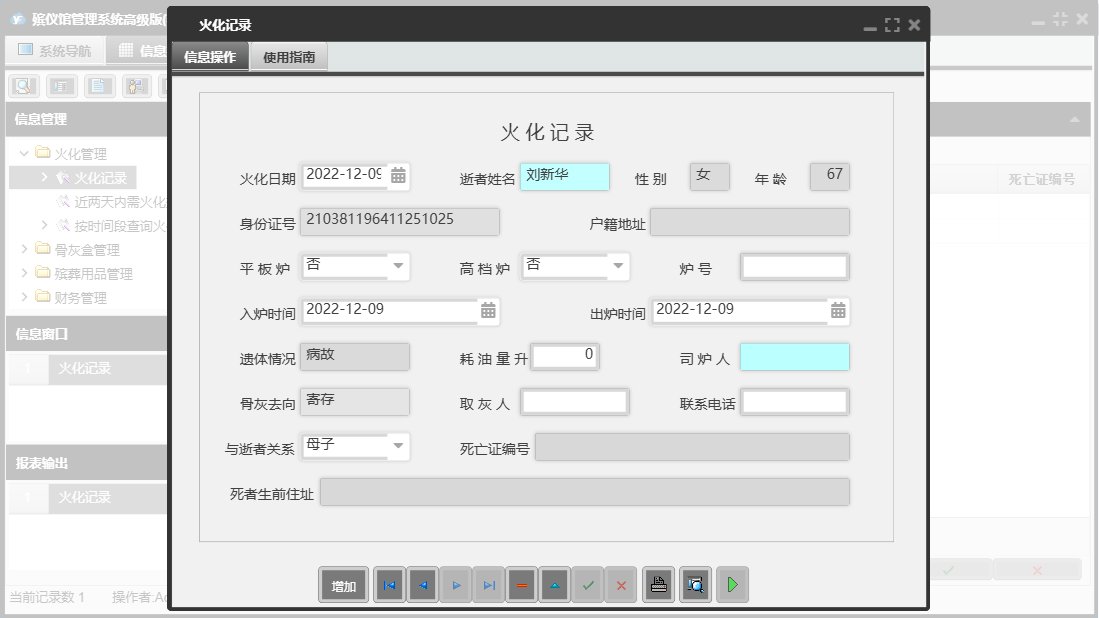The image size is (1099, 618).
Task: Switch to the 使用指南 tab
Action: [289, 58]
